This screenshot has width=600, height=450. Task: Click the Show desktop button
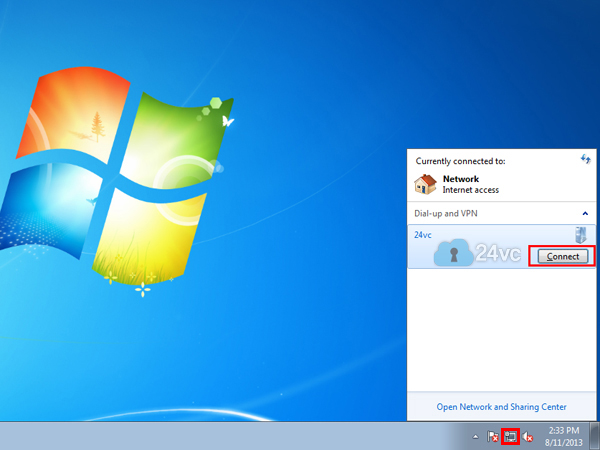(x=595, y=436)
